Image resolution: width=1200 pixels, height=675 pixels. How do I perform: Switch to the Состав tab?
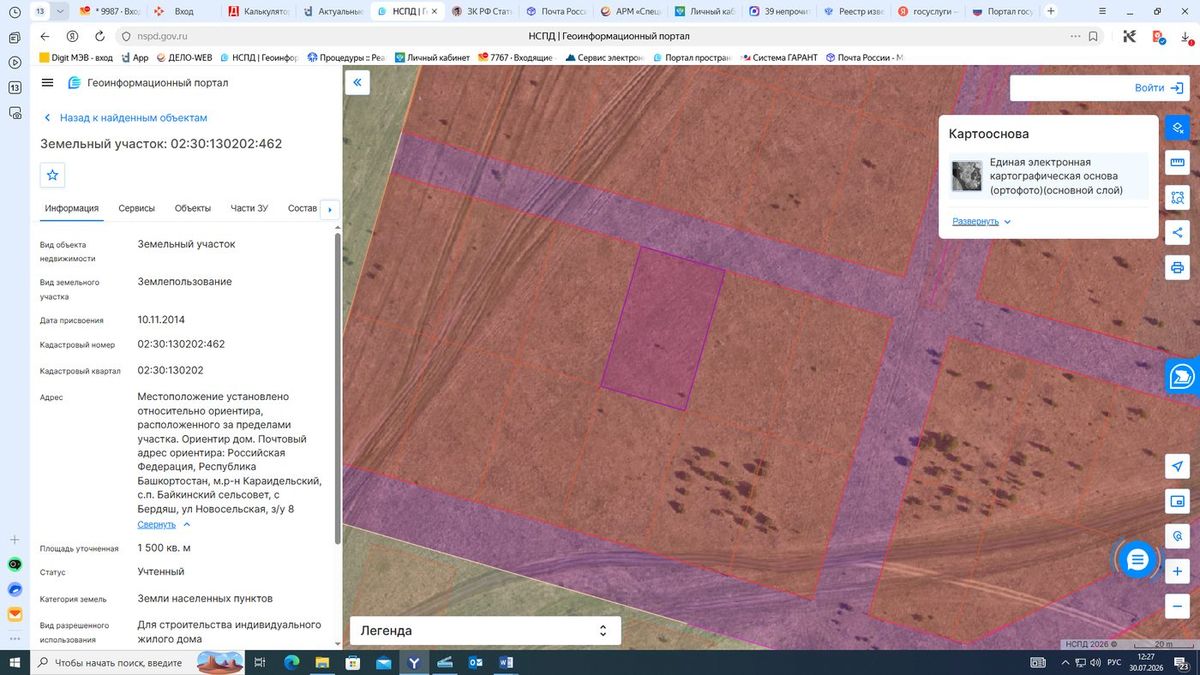click(x=302, y=208)
